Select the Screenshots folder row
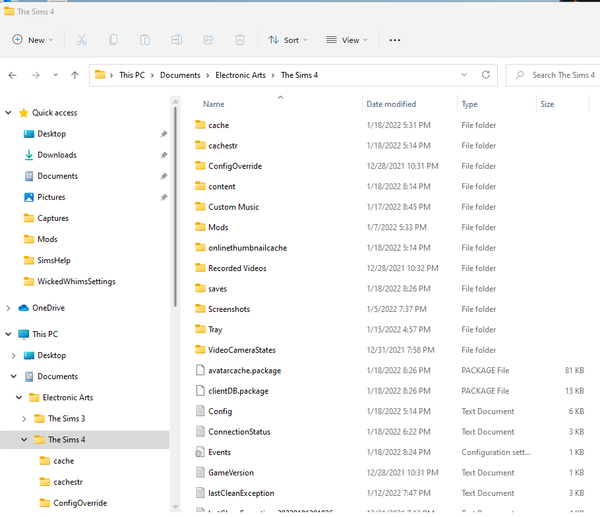This screenshot has height=517, width=600. click(390, 309)
